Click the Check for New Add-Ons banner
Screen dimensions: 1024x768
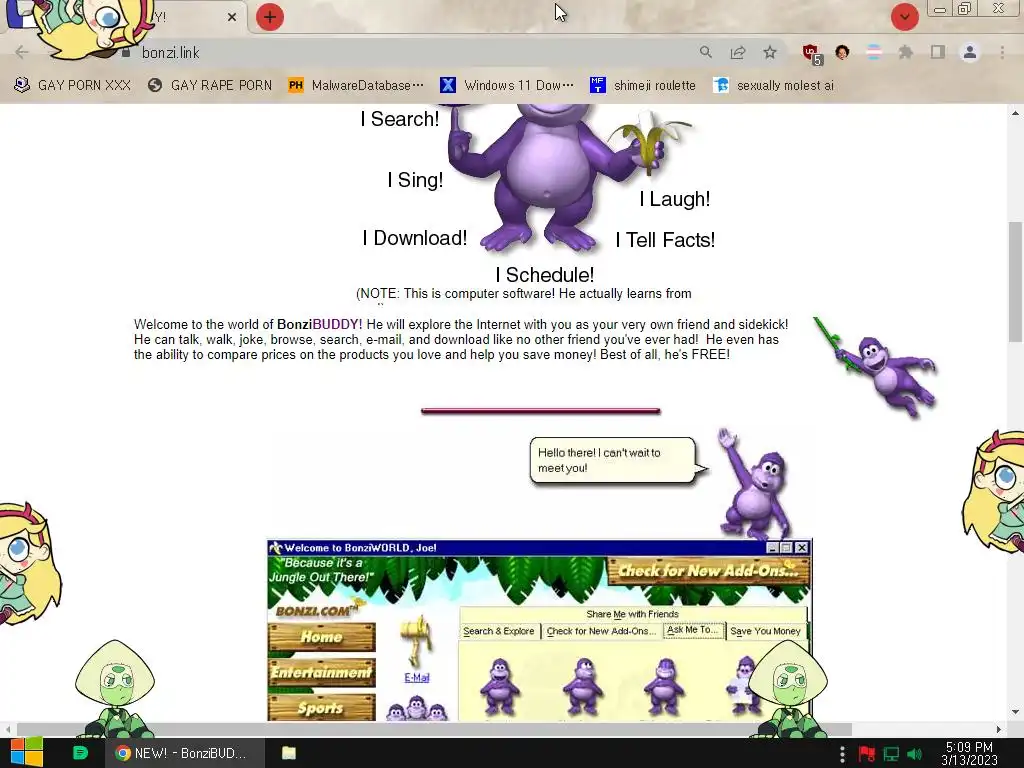(x=708, y=571)
